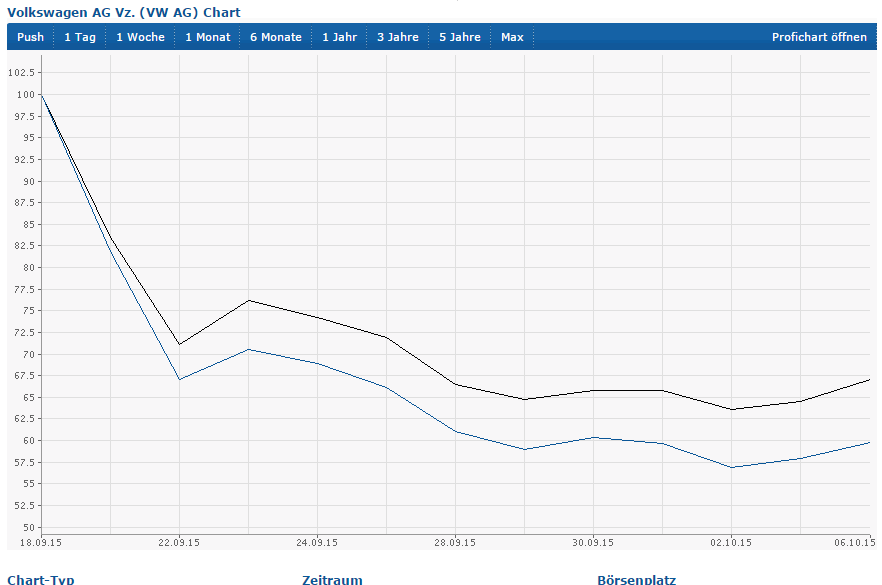The image size is (882, 585).
Task: Click the 75 y-axis value
Action: coord(29,310)
